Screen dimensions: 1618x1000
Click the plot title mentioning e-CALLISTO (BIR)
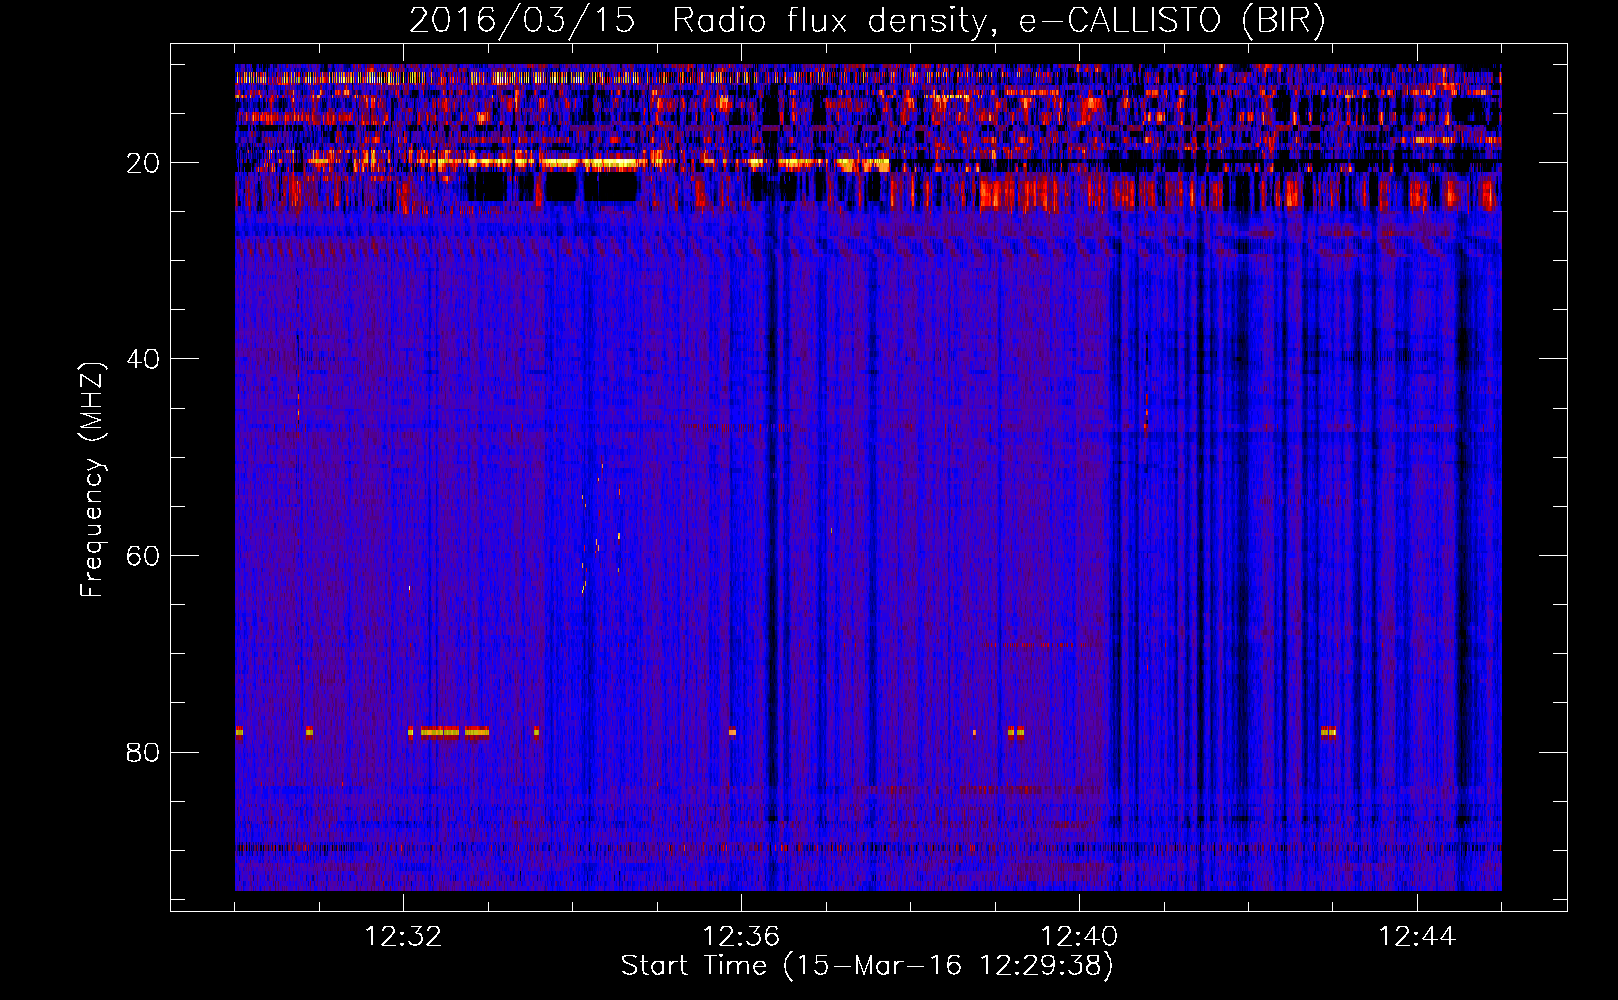click(867, 20)
